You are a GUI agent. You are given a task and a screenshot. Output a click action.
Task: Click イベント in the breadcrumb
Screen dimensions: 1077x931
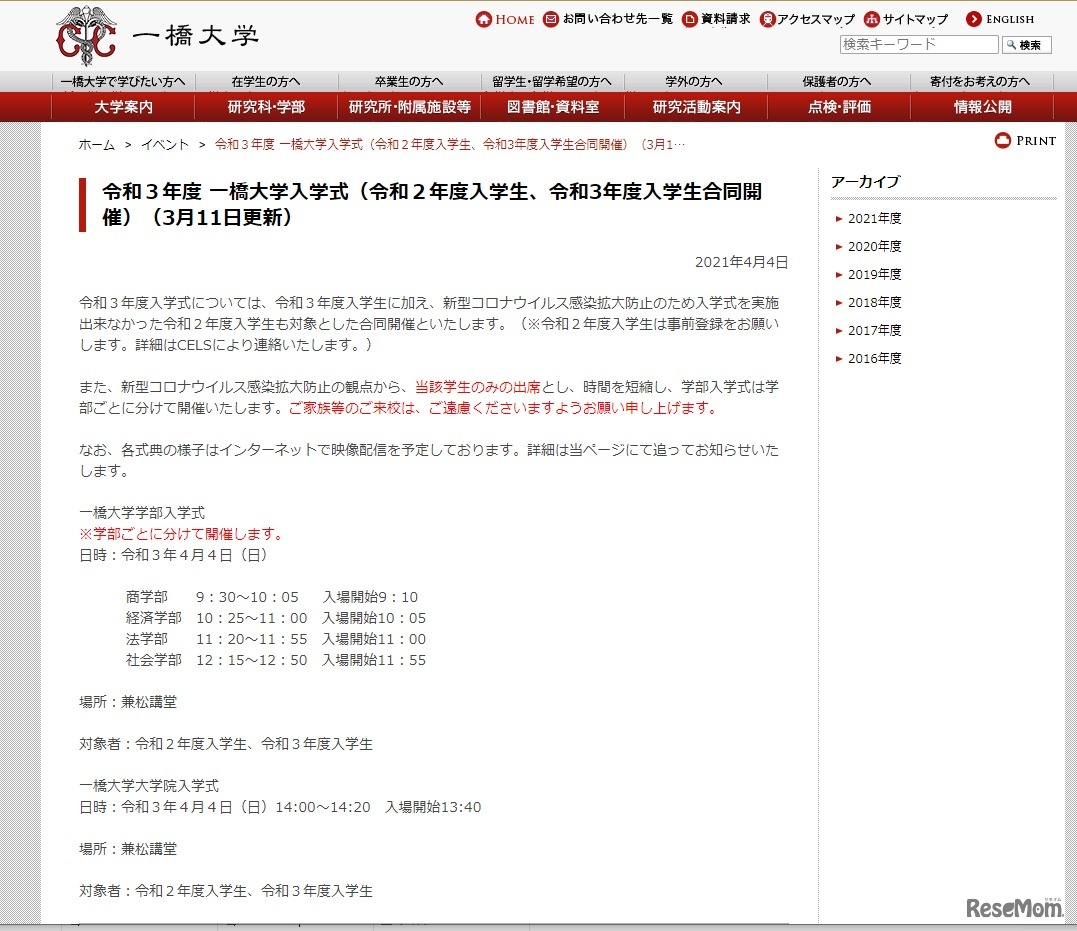click(165, 145)
